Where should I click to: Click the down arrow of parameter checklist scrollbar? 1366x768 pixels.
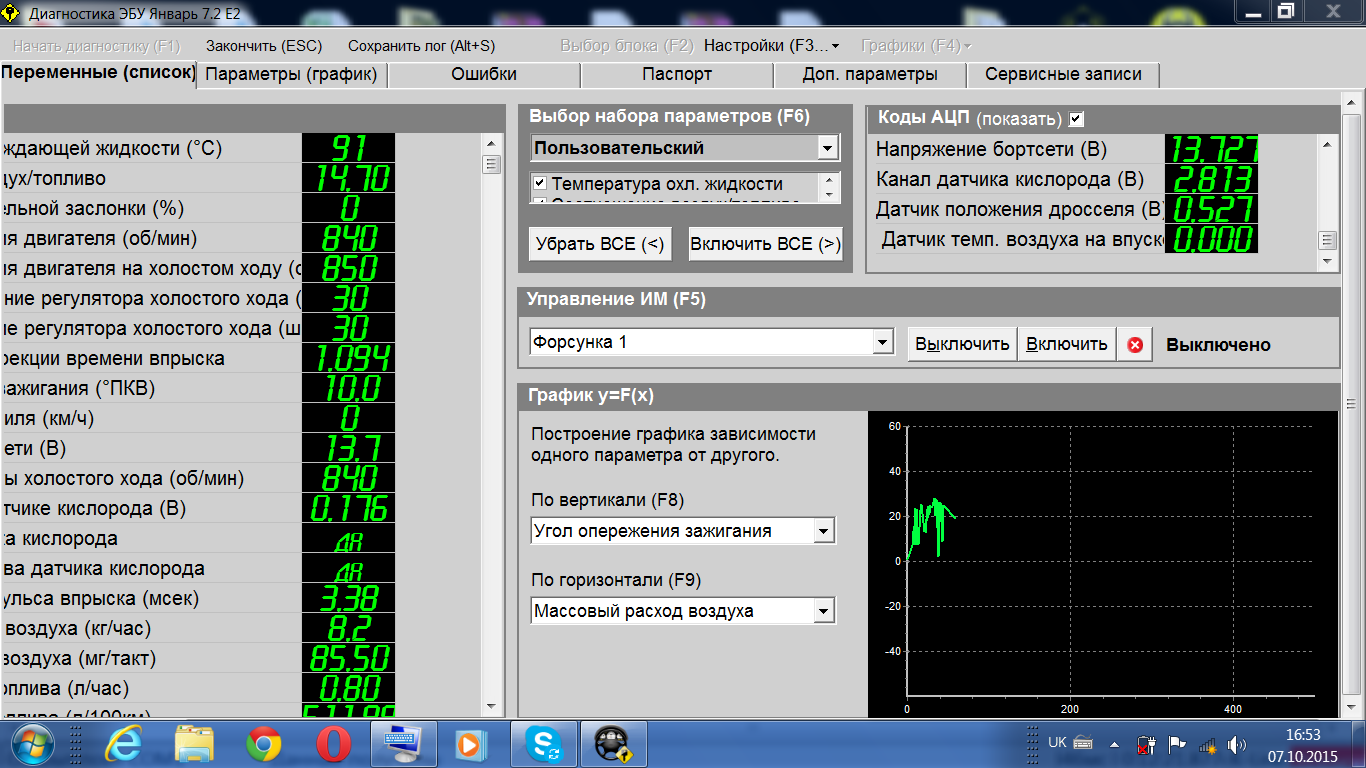click(828, 196)
